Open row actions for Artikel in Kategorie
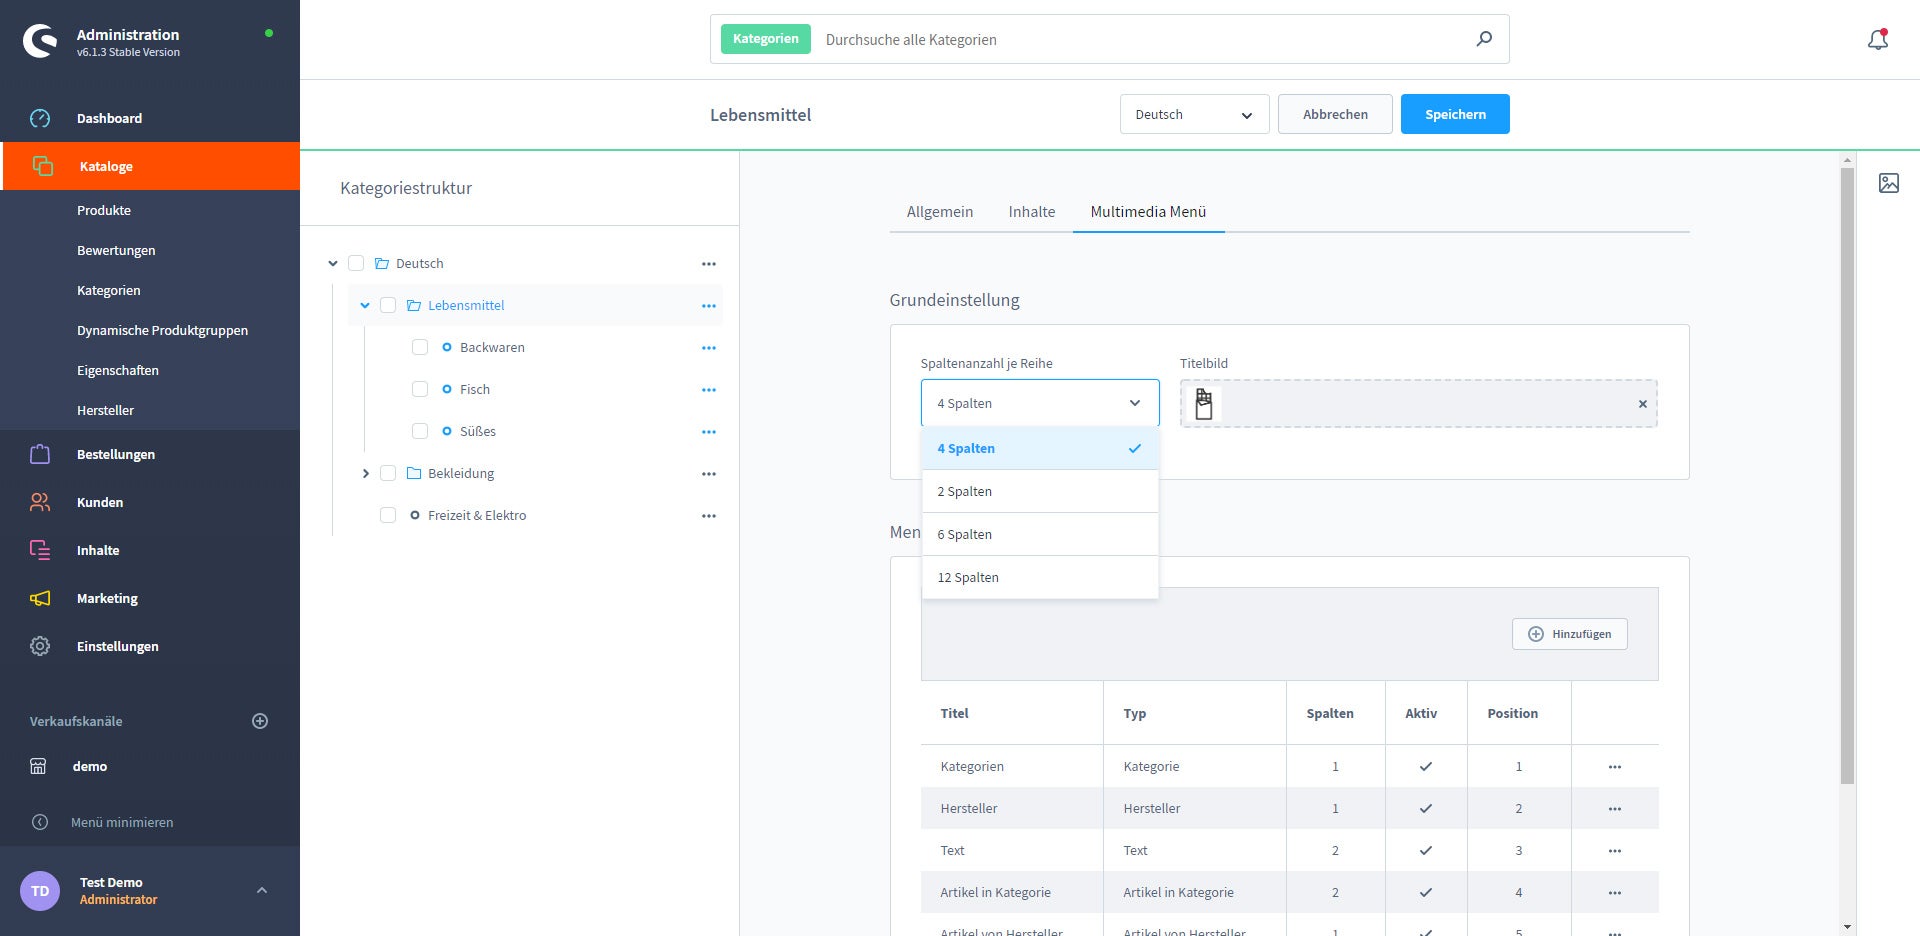This screenshot has height=936, width=1920. (1615, 893)
